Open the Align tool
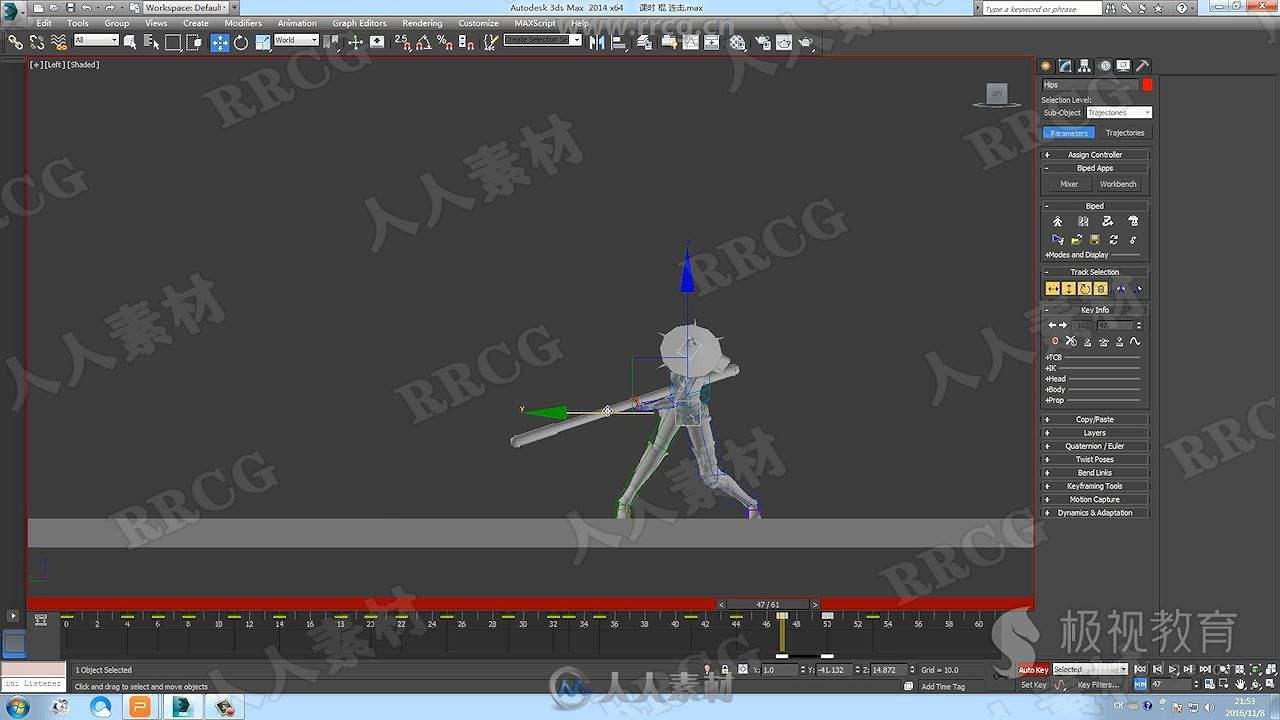This screenshot has width=1280, height=720. [x=619, y=42]
